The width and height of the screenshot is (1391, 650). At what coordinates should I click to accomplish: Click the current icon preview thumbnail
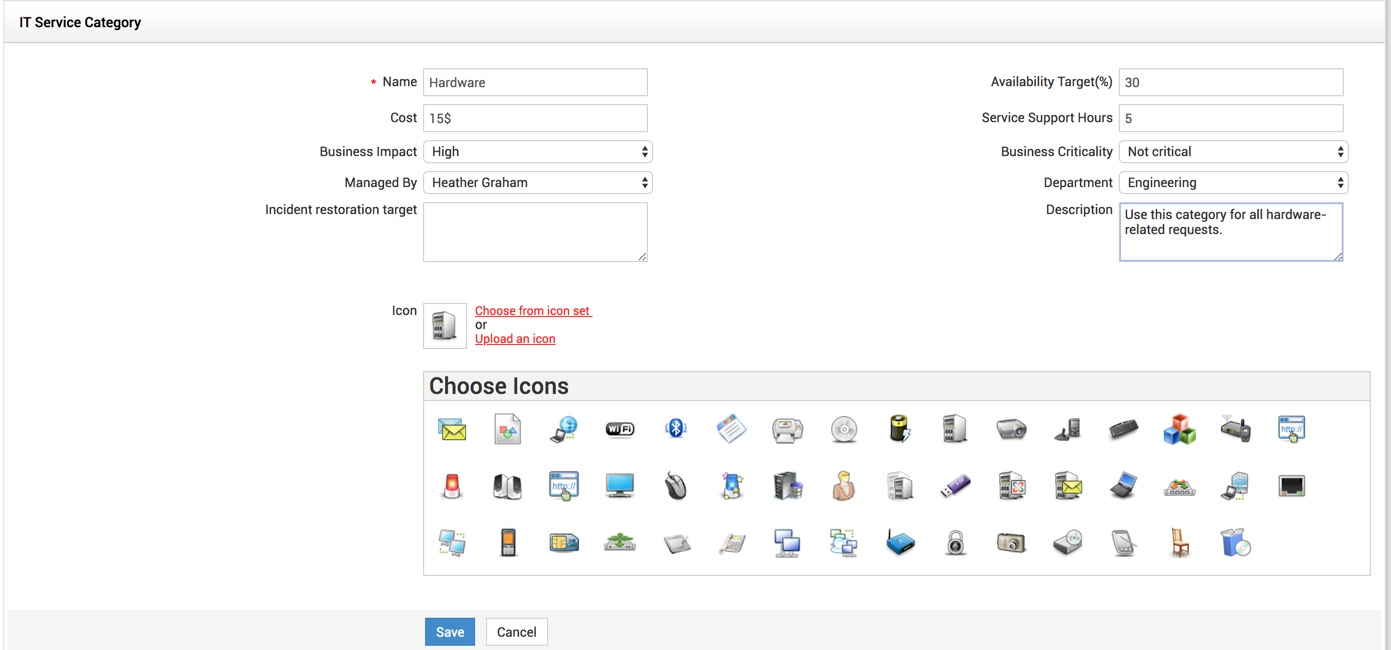[x=445, y=325]
